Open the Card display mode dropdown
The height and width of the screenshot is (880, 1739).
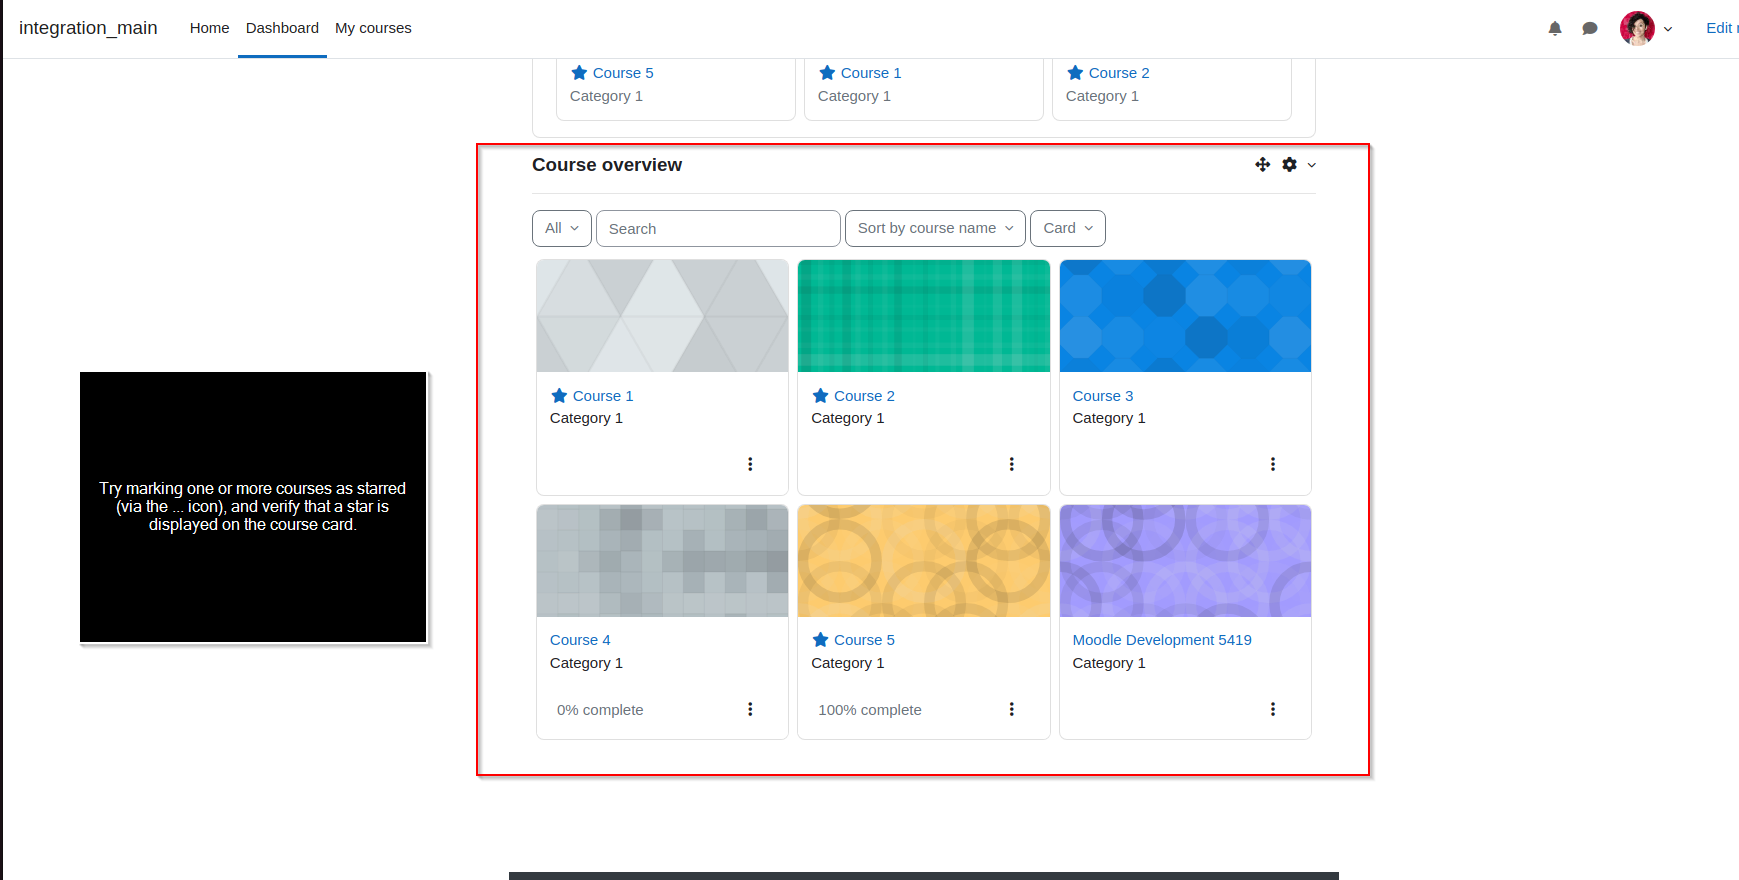click(x=1068, y=228)
